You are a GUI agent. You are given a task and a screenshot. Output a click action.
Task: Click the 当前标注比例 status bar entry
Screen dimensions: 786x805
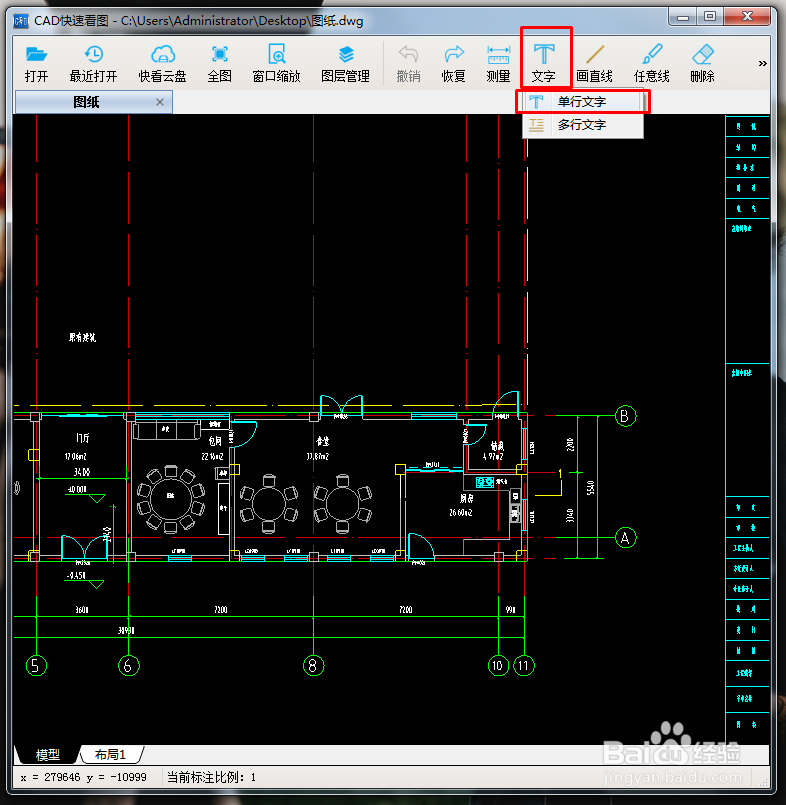[211, 777]
